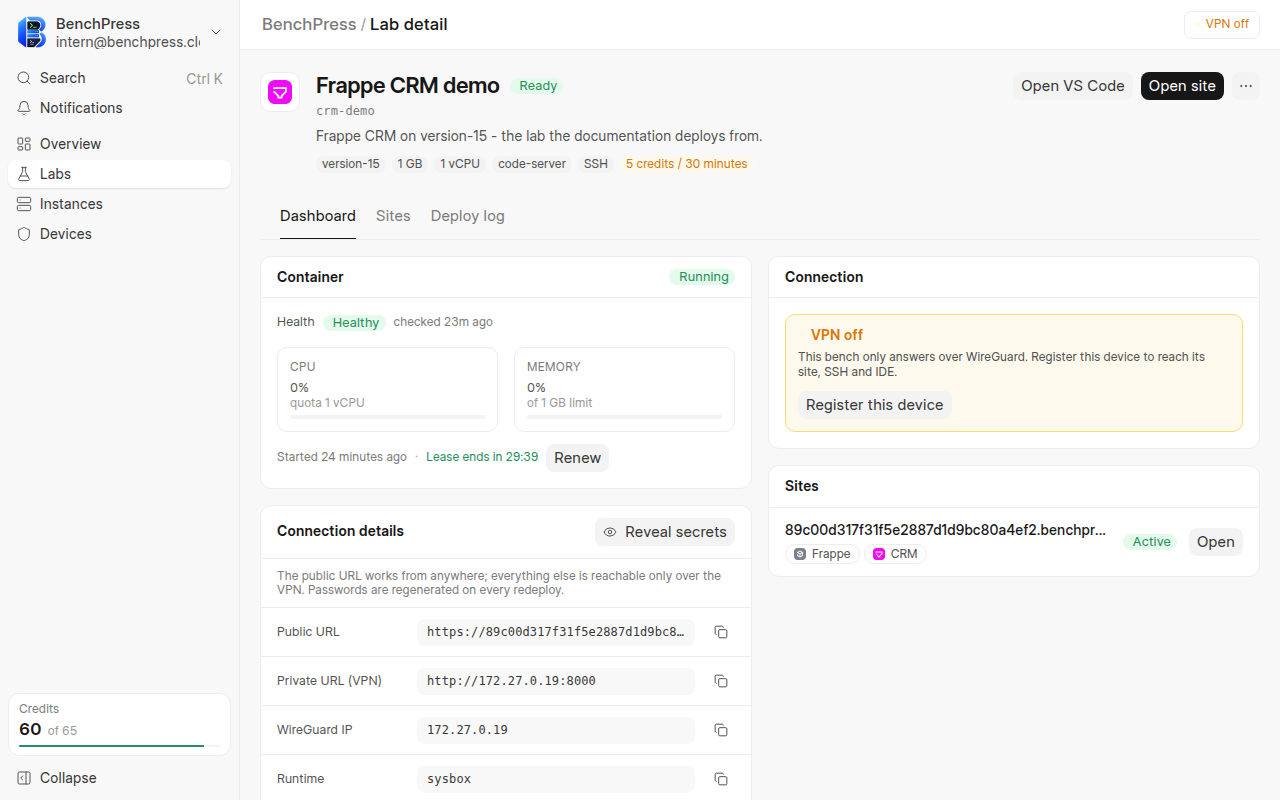Click the Frappe app tag
Viewport: 1280px width, 800px height.
tap(822, 554)
